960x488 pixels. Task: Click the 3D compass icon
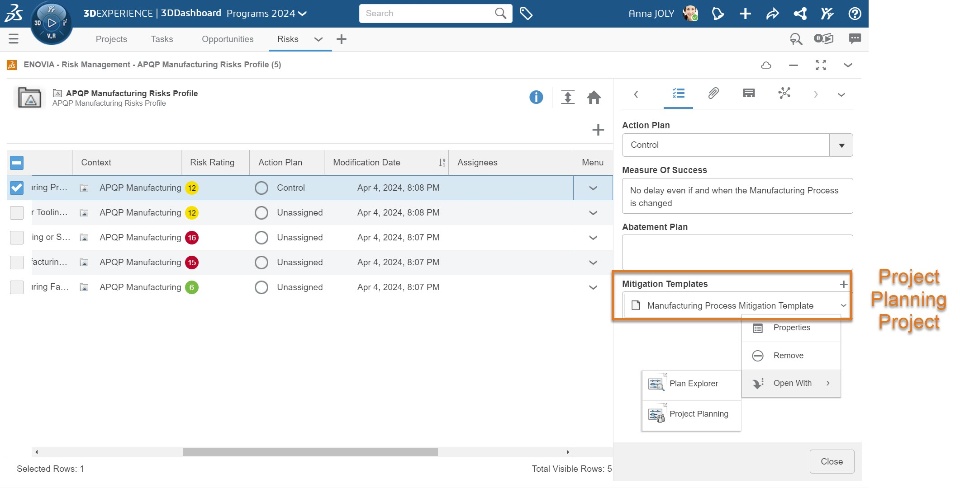52,24
